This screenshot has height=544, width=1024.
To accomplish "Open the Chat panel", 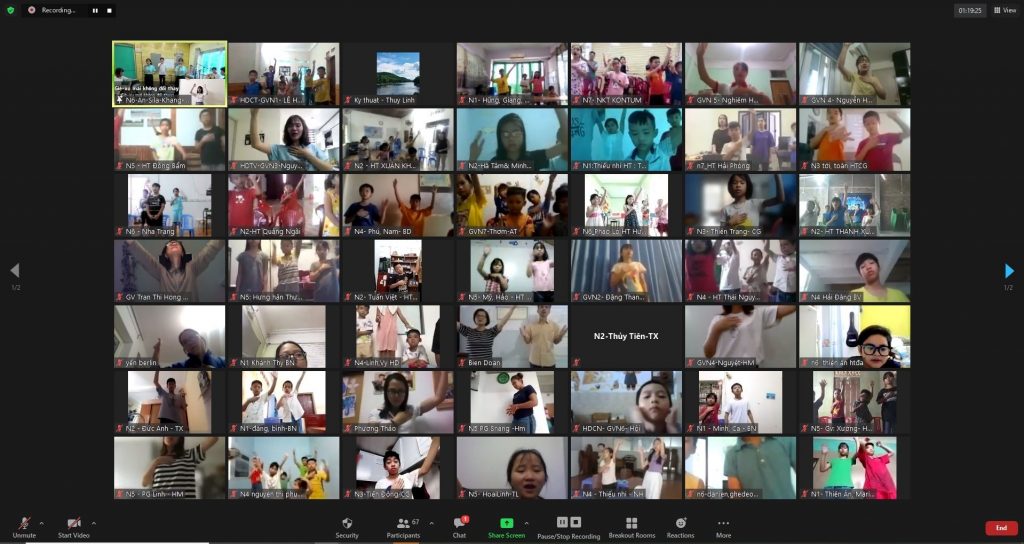I will tap(460, 528).
